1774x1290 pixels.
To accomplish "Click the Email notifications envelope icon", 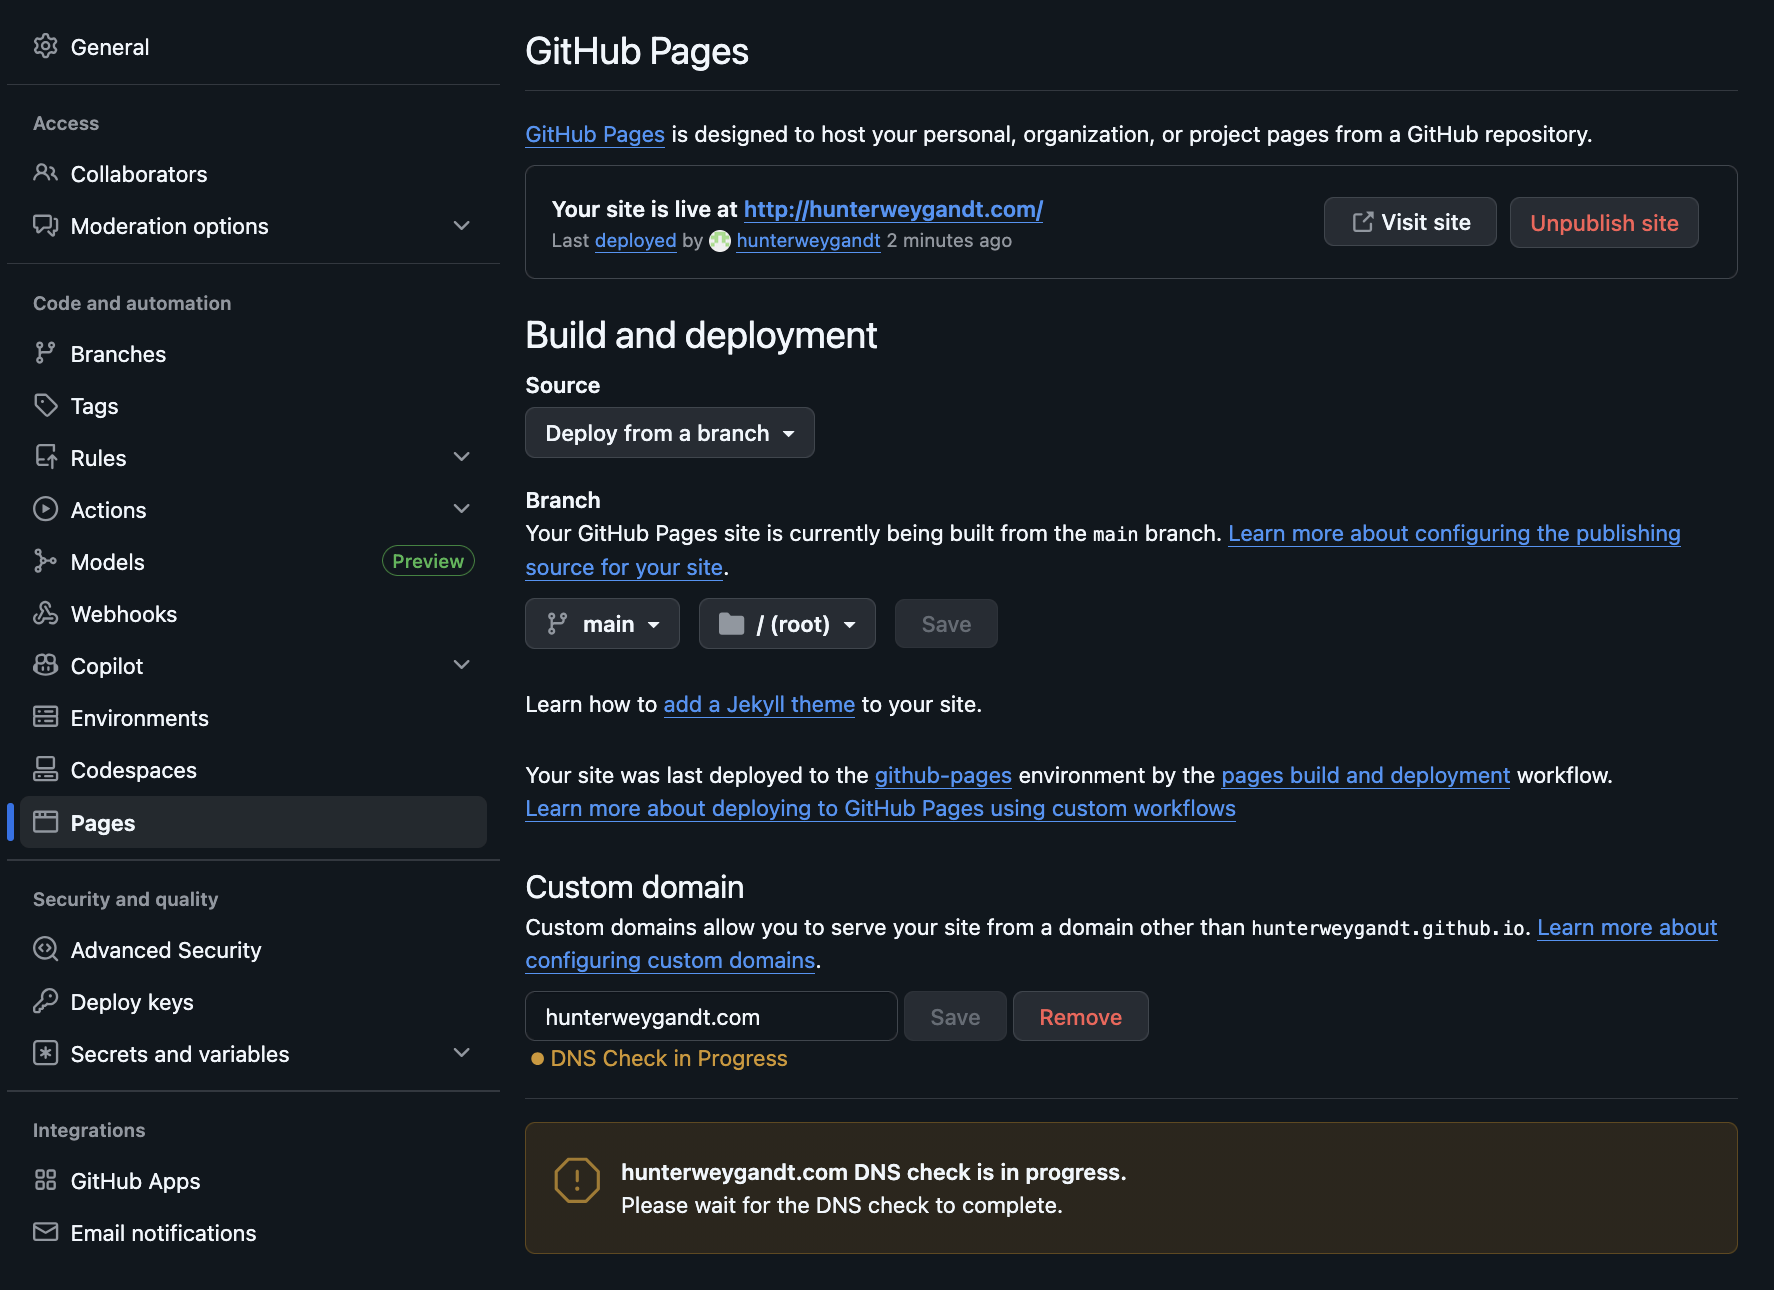I will pyautogui.click(x=45, y=1232).
